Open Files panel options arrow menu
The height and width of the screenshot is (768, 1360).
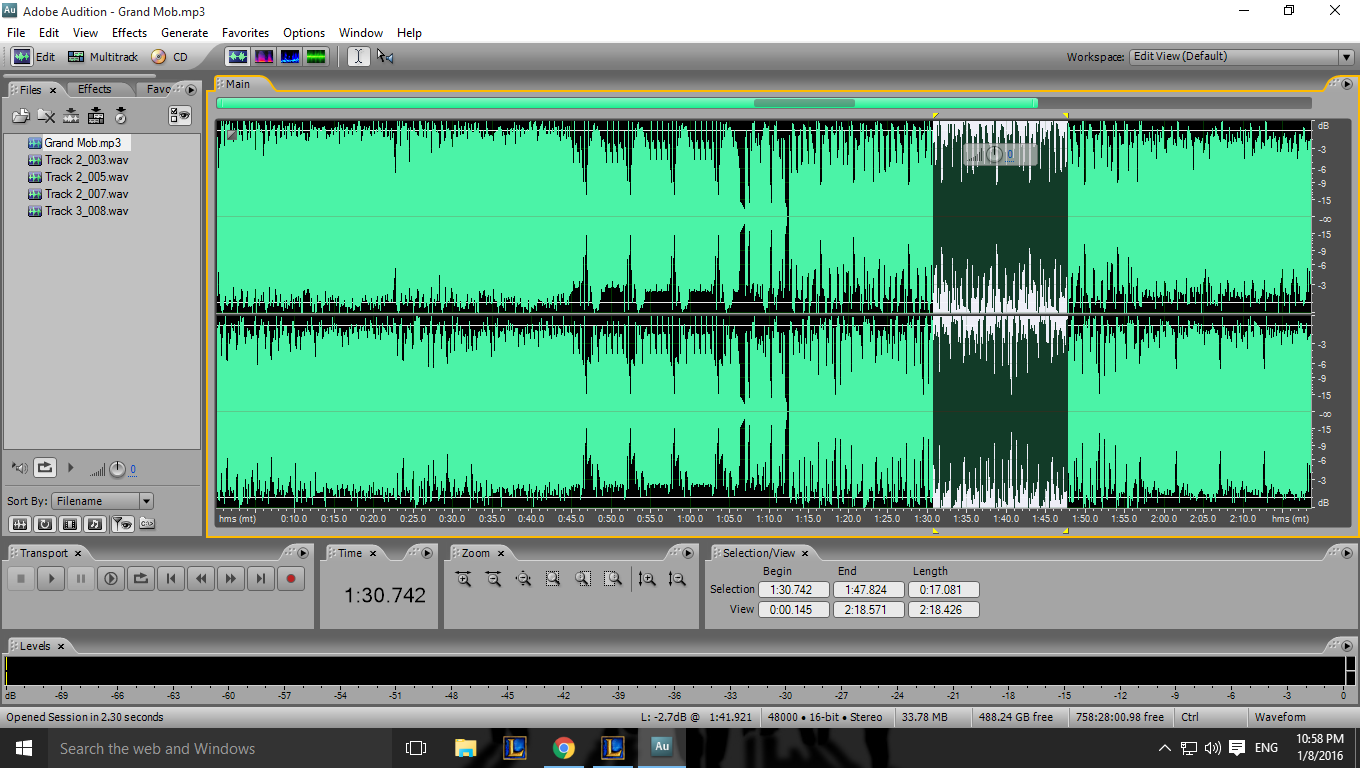point(191,89)
